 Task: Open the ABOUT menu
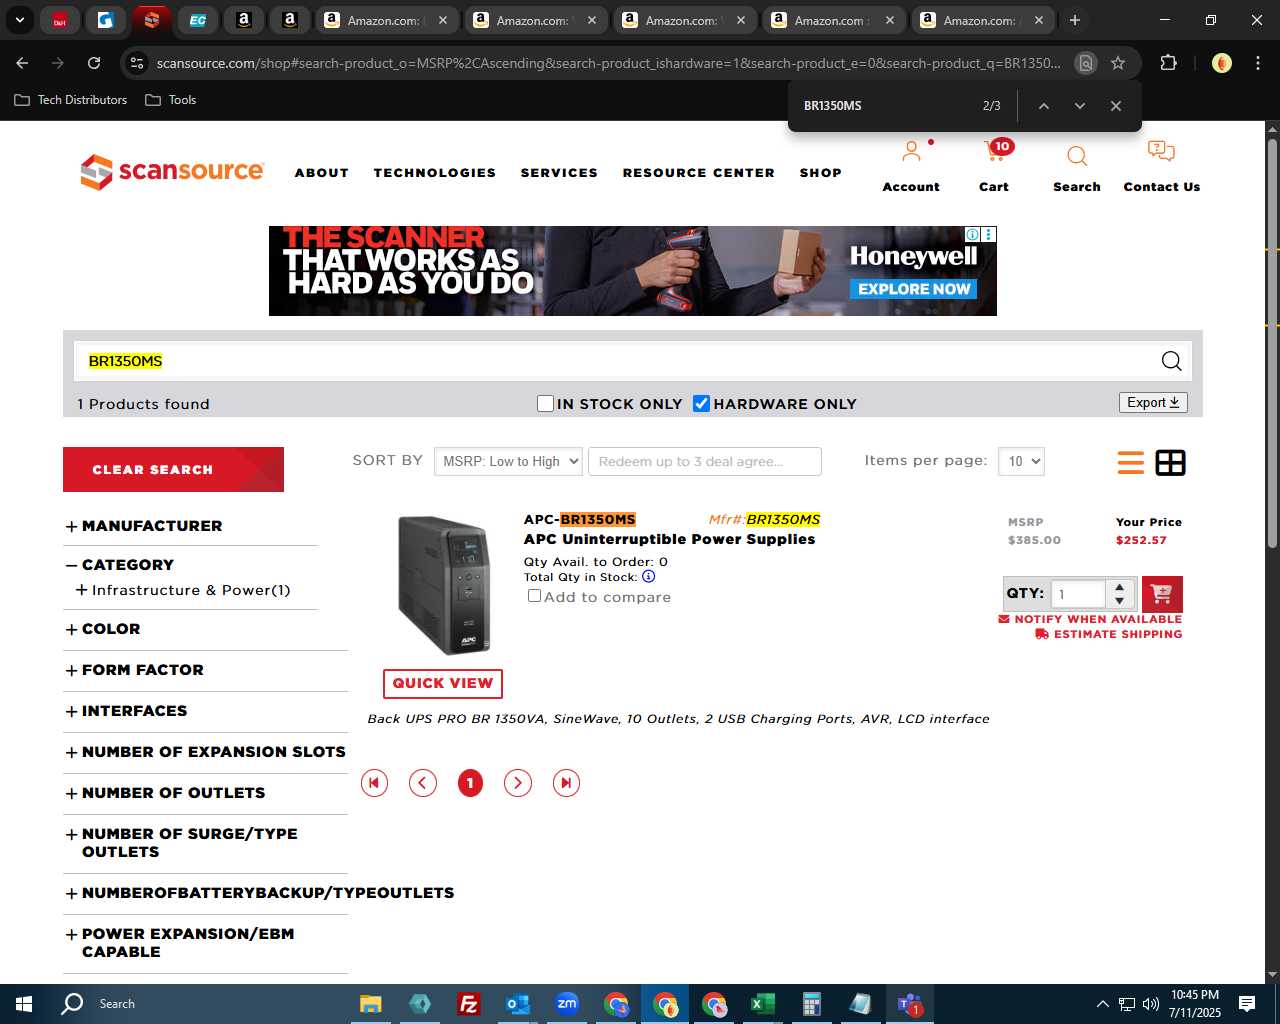[x=322, y=173]
